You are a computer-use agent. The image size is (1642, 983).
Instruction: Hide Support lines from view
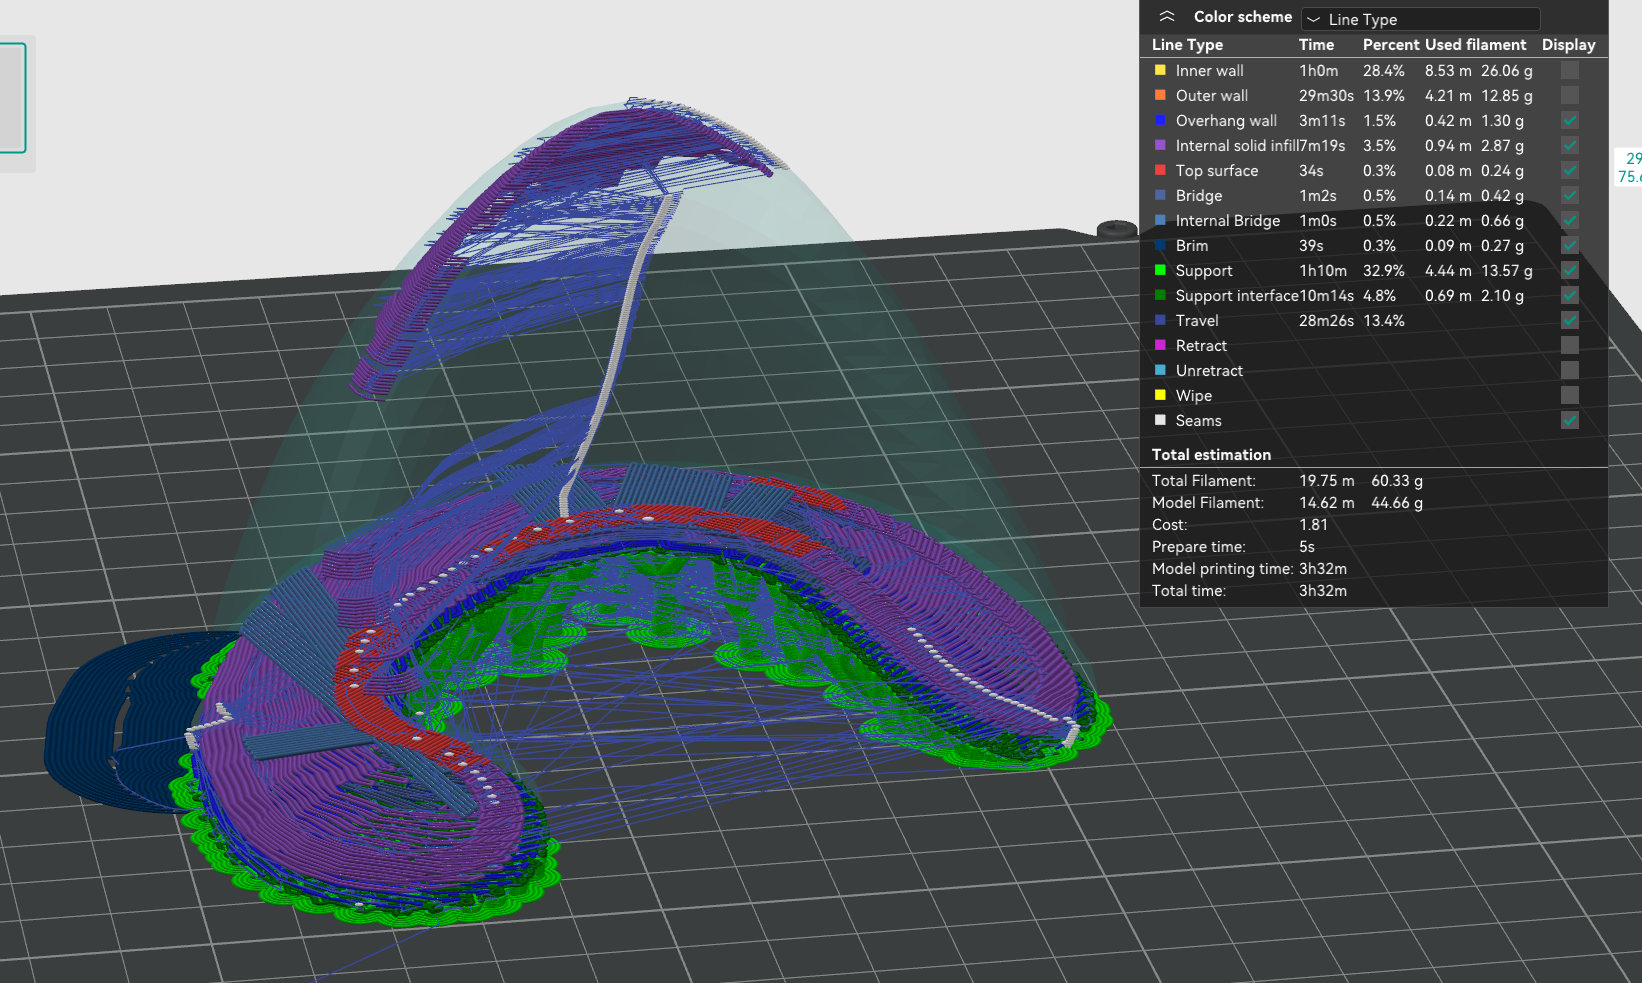(x=1570, y=271)
